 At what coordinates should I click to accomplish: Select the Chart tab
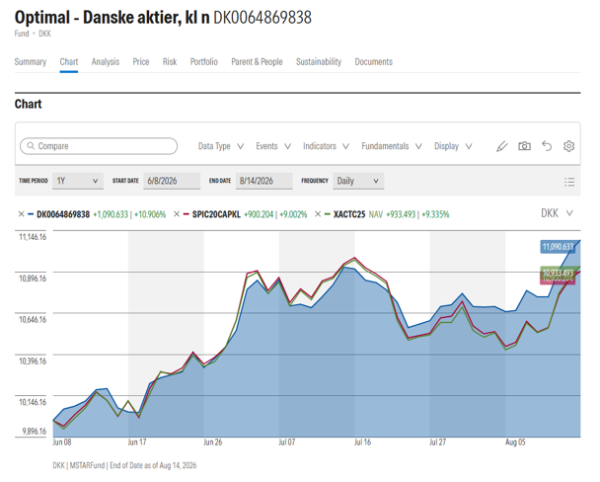(69, 62)
